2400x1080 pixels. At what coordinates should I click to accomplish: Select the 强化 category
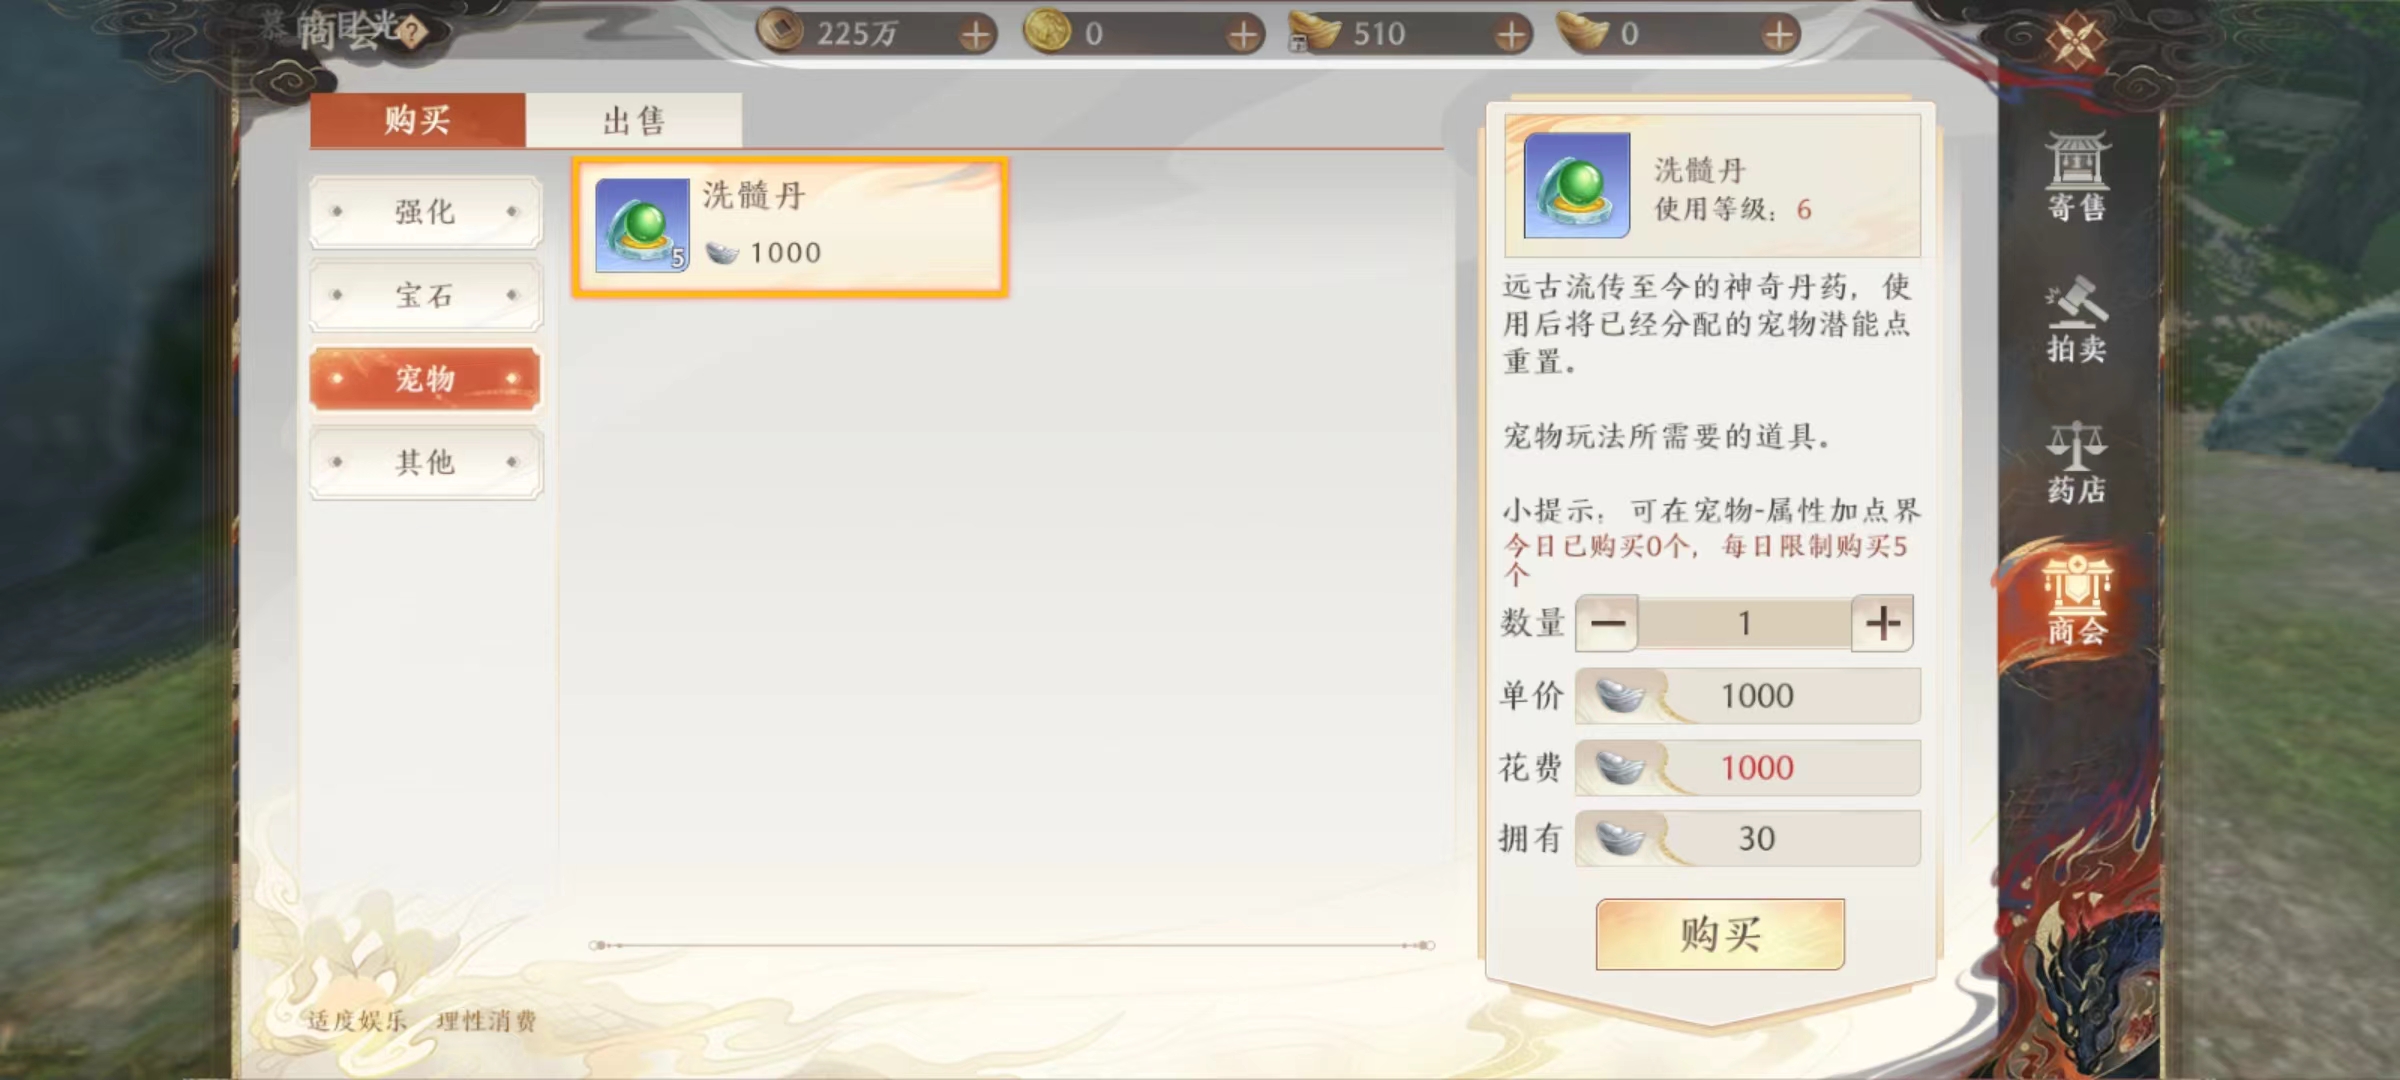point(426,211)
